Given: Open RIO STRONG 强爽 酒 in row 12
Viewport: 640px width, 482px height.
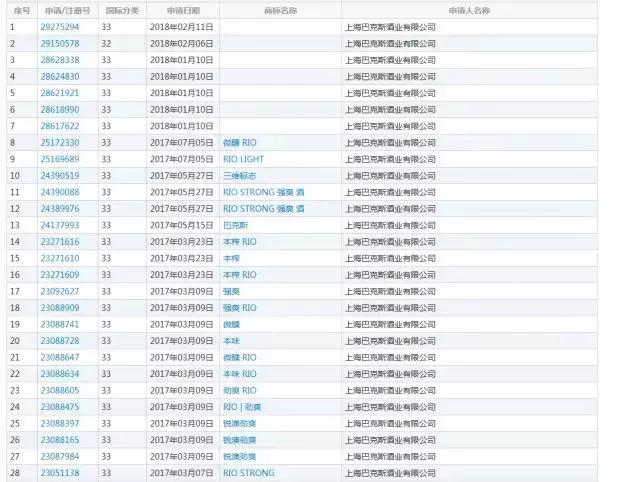Looking at the screenshot, I should 264,209.
